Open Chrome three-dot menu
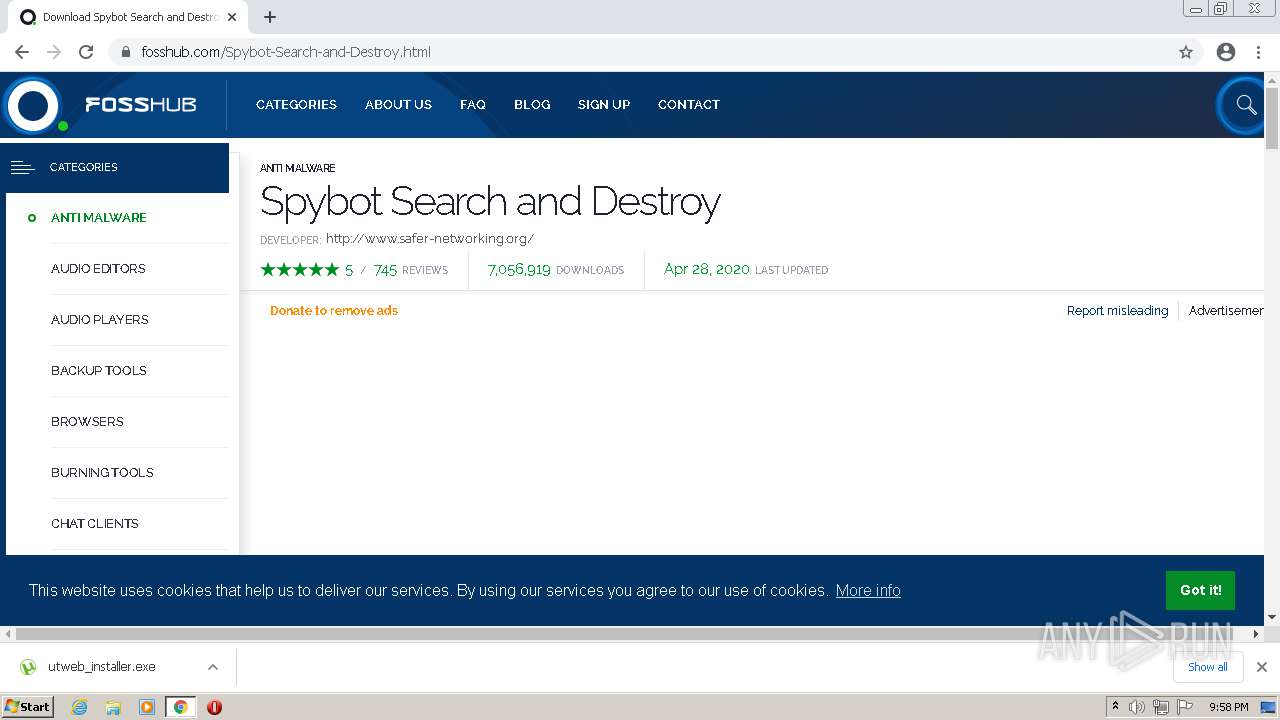The width and height of the screenshot is (1280, 720). coord(1258,52)
